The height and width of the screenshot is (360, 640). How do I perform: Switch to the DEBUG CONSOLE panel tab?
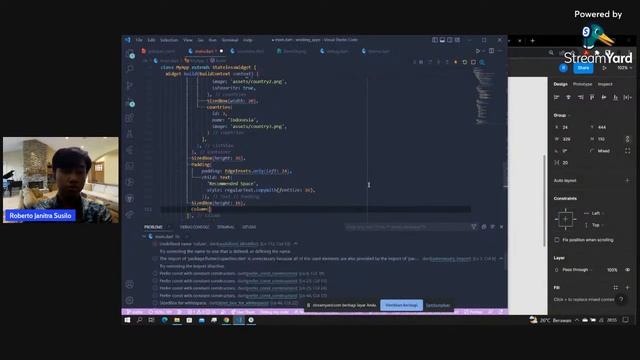tap(194, 227)
